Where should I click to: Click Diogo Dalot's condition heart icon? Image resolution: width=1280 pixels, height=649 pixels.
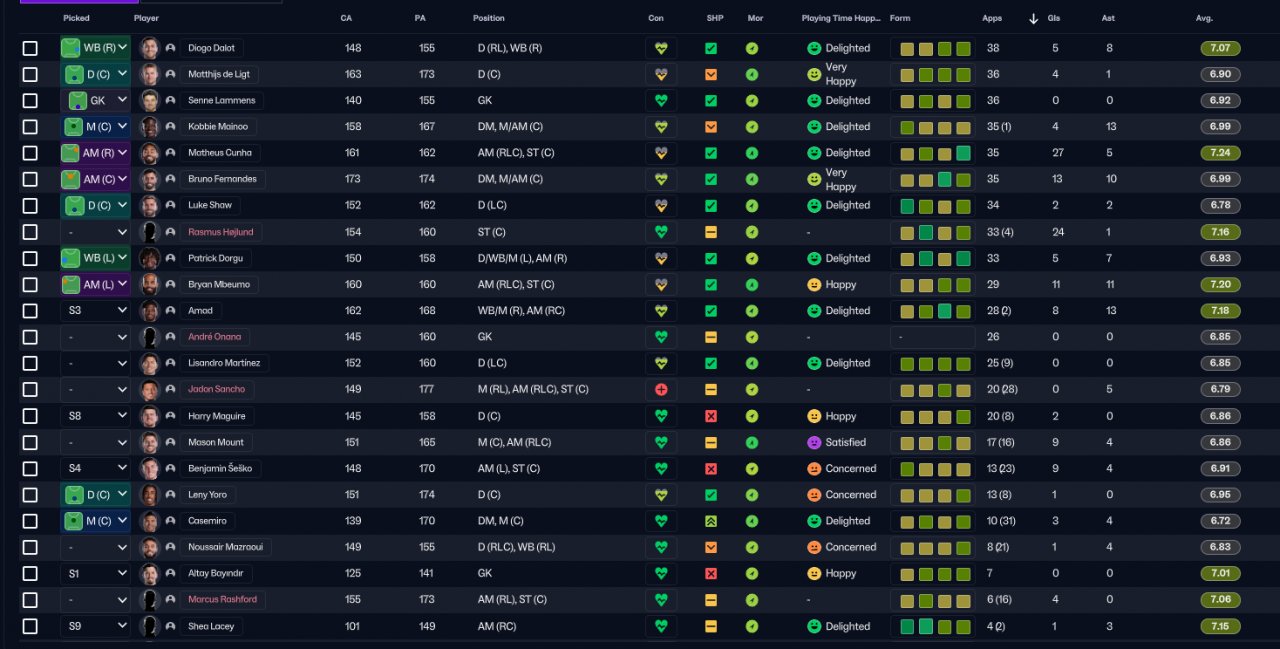click(x=661, y=48)
